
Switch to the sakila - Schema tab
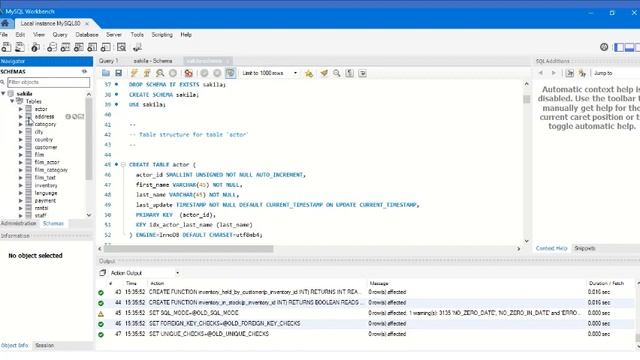point(153,61)
